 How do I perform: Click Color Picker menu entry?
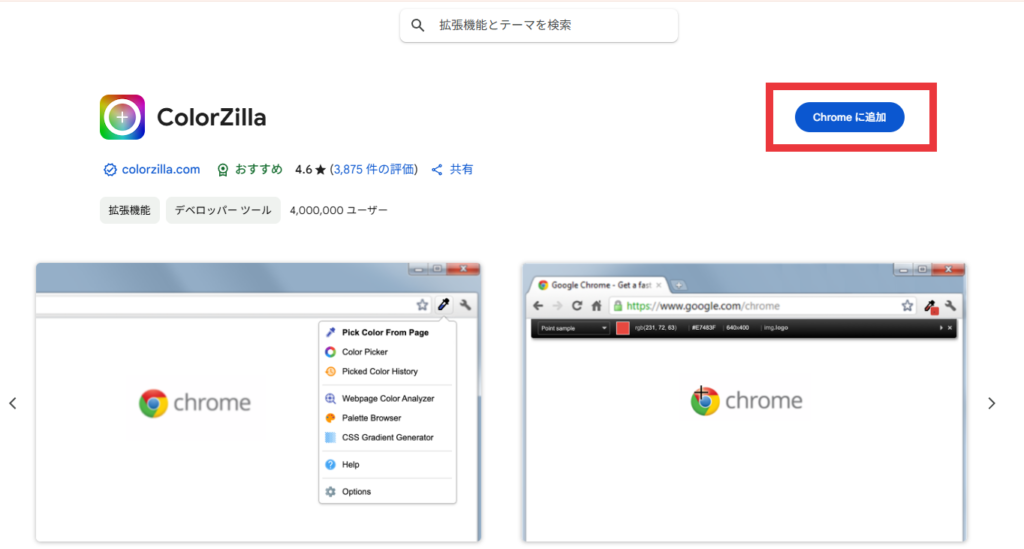[x=364, y=352]
